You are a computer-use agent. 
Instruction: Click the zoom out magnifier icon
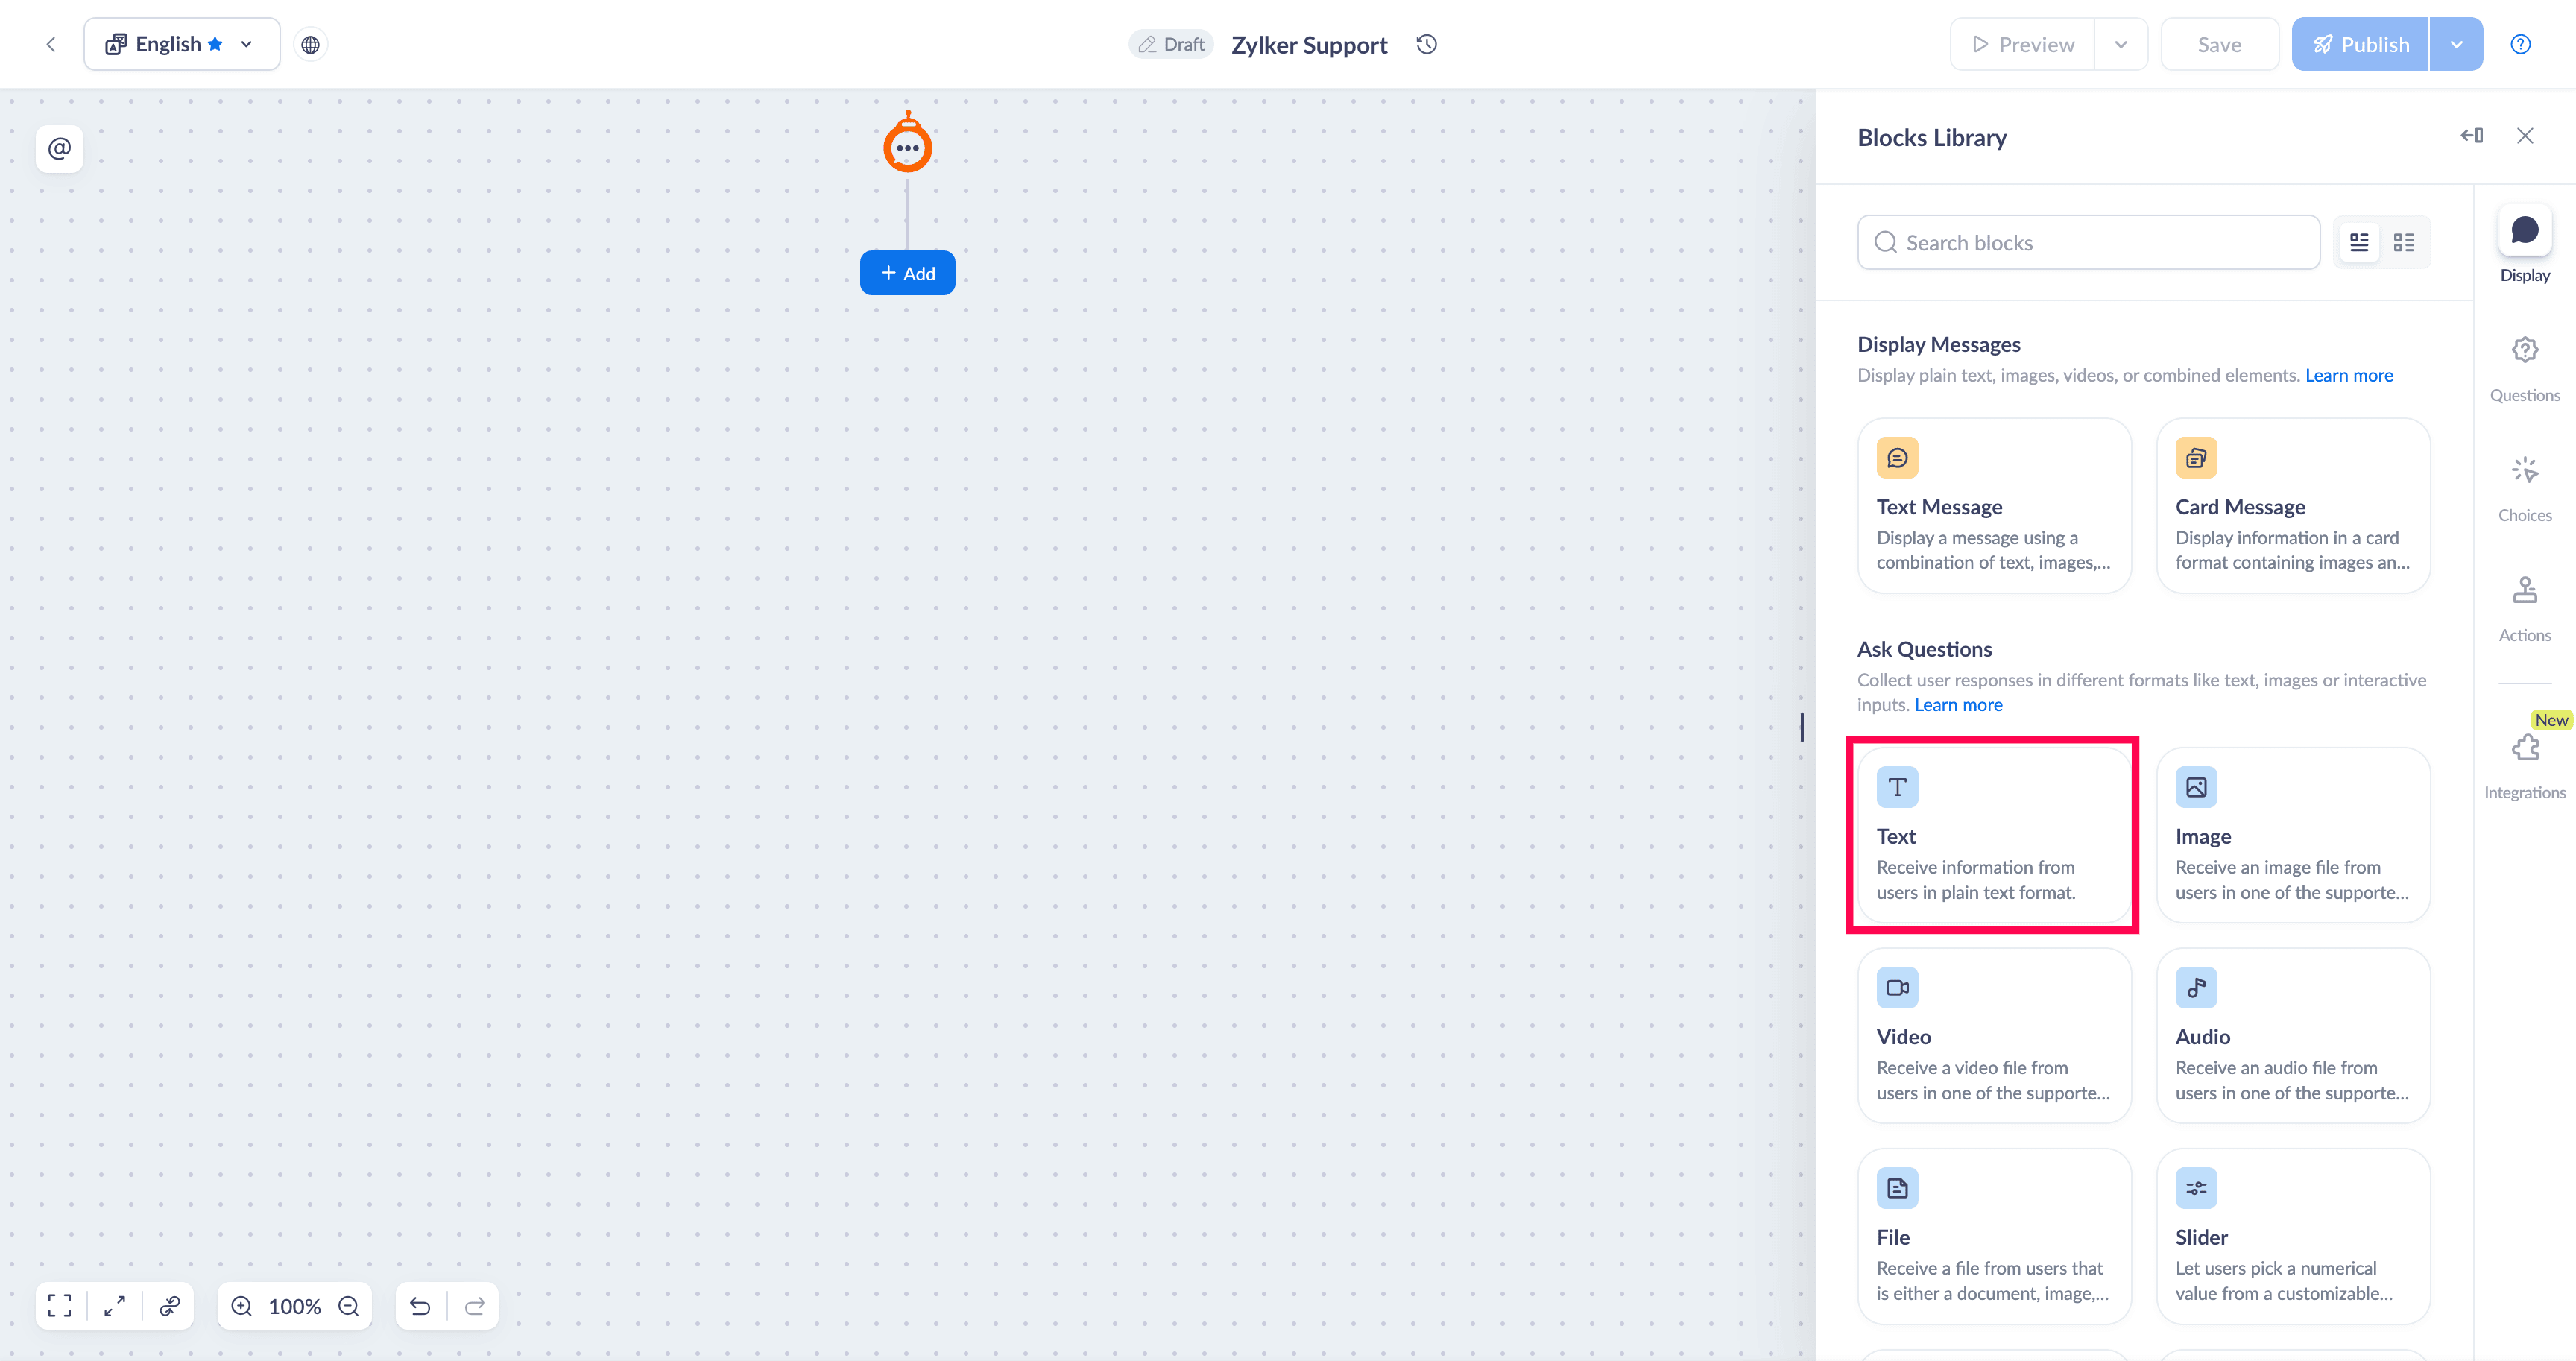pyautogui.click(x=348, y=1305)
